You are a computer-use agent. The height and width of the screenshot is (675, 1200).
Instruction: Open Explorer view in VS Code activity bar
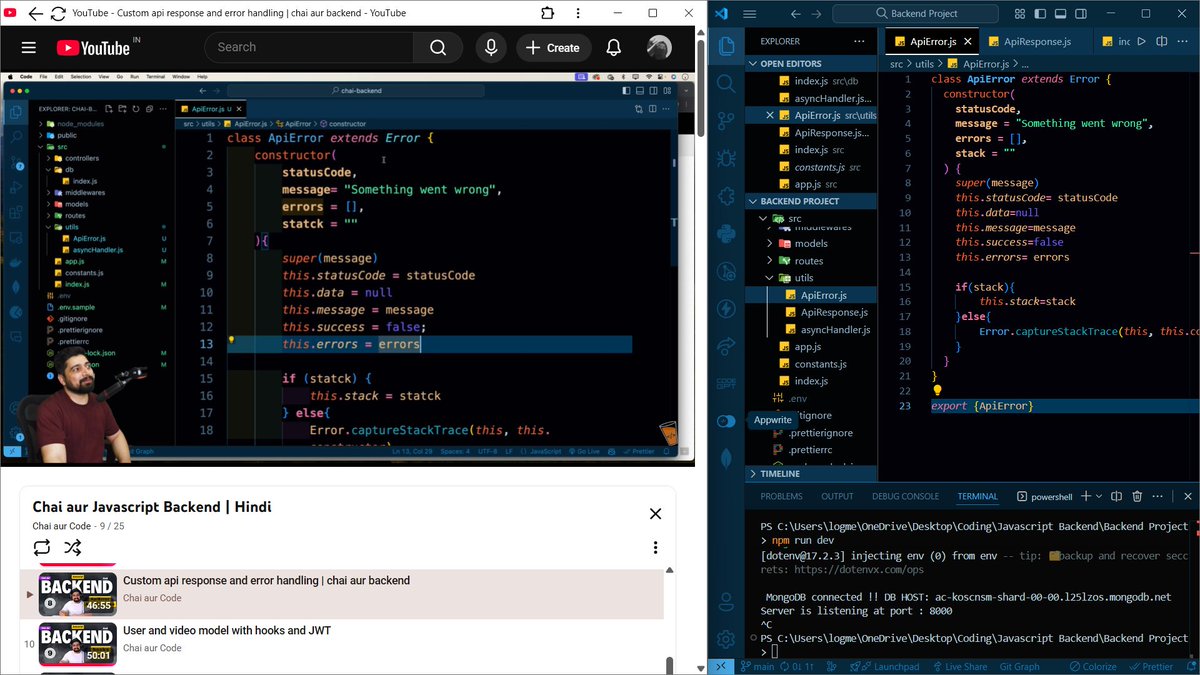[727, 45]
